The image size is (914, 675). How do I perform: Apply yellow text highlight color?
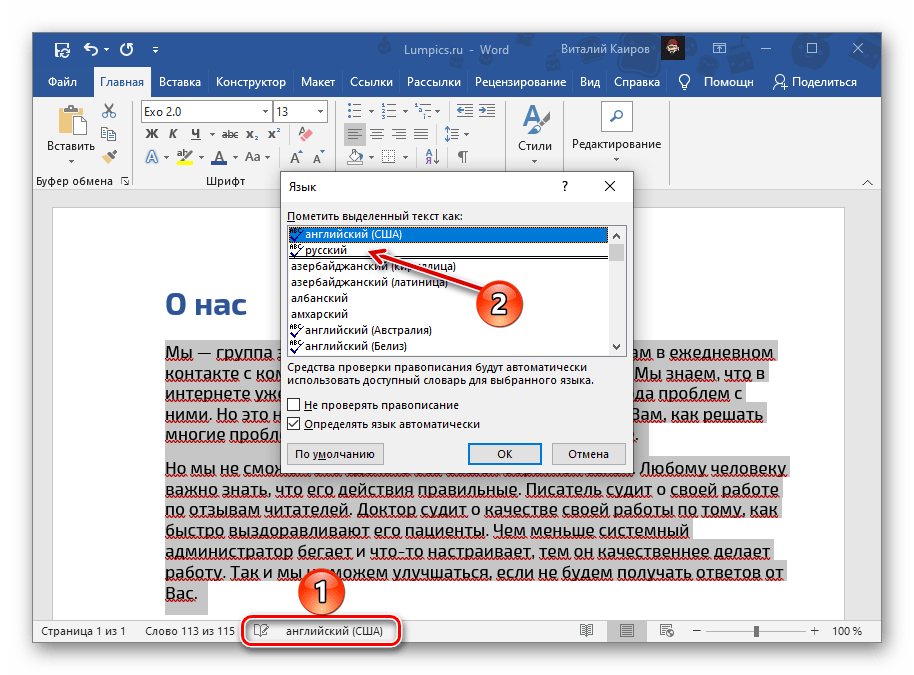pyautogui.click(x=185, y=157)
